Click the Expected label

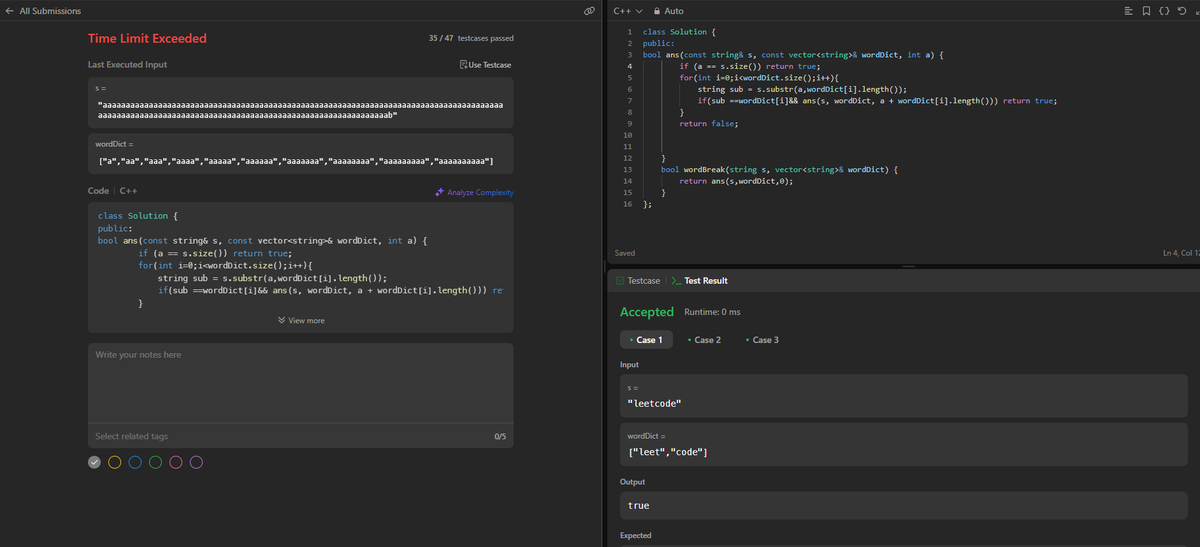click(x=636, y=536)
